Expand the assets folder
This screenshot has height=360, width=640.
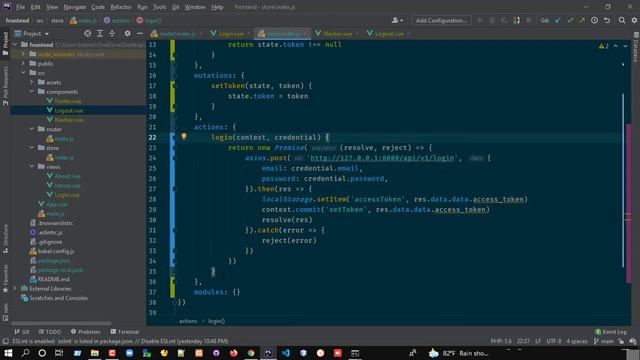(x=32, y=82)
